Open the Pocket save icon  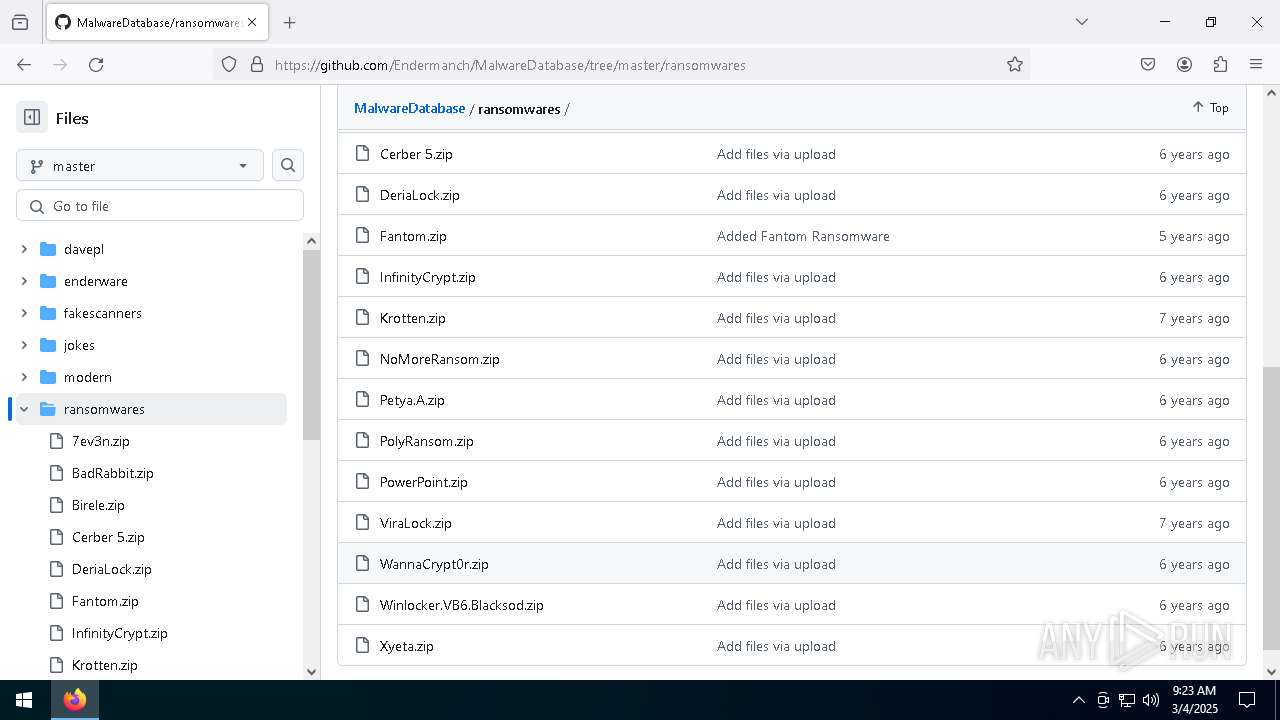click(1148, 64)
